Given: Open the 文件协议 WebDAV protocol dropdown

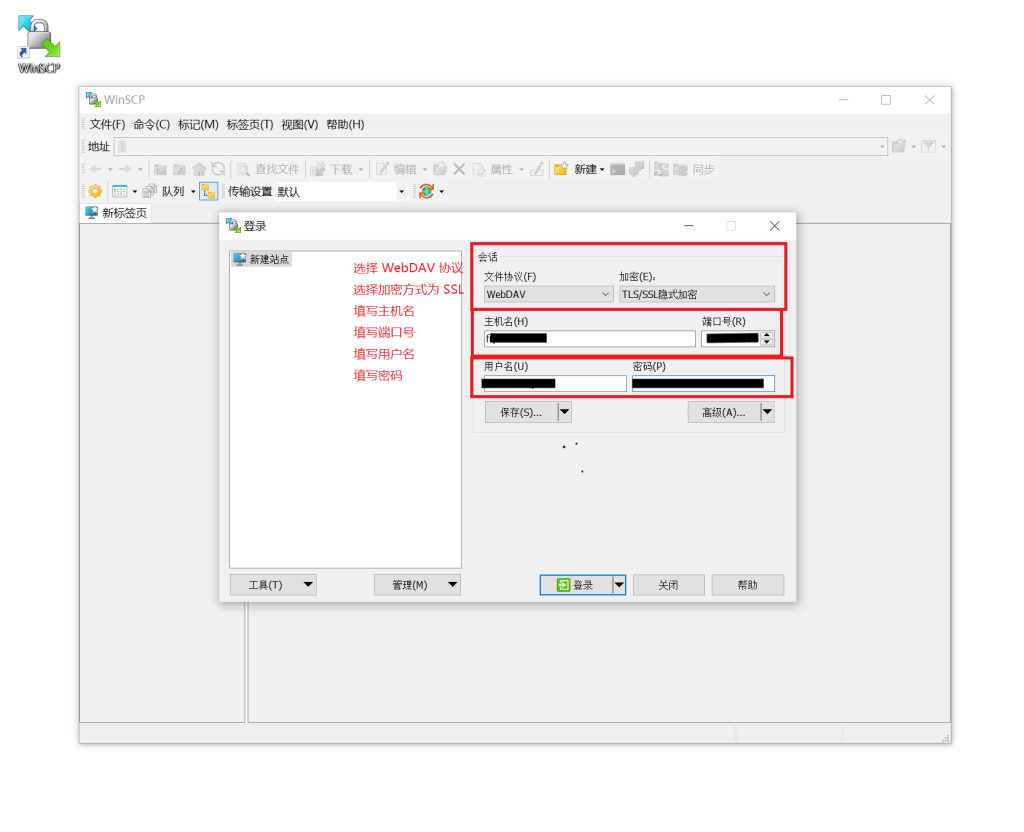Looking at the screenshot, I should (548, 294).
